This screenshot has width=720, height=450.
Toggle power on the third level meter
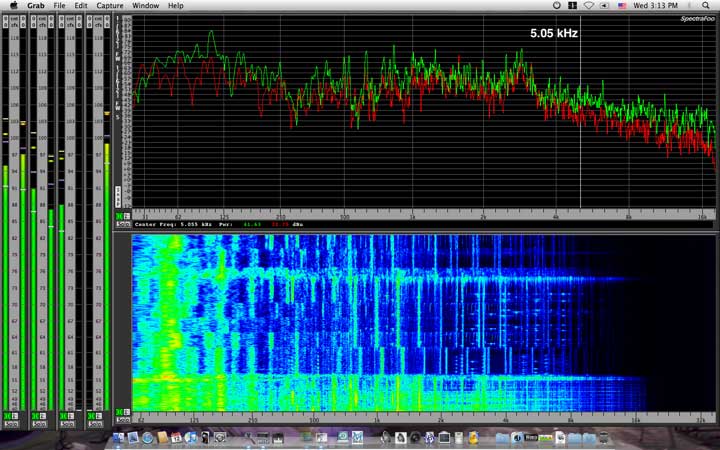click(x=63, y=416)
